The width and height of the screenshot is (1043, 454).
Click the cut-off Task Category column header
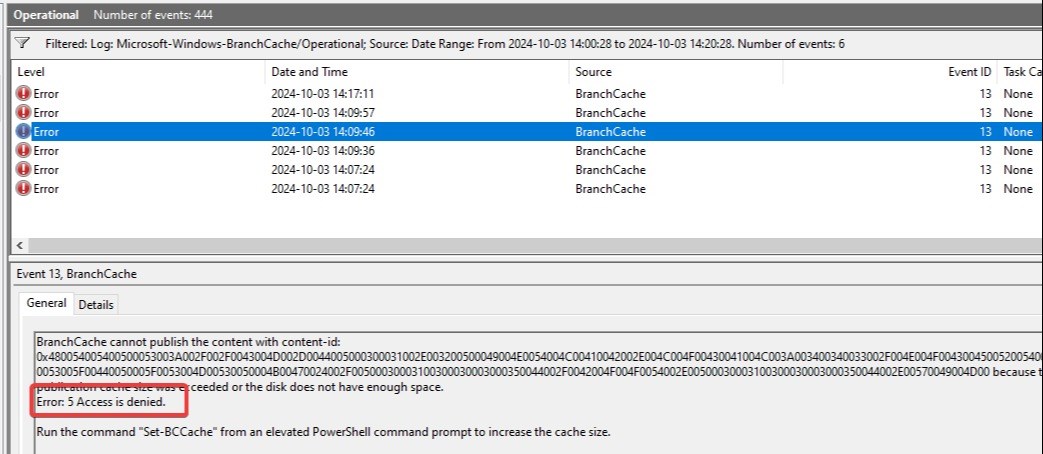coord(1020,72)
